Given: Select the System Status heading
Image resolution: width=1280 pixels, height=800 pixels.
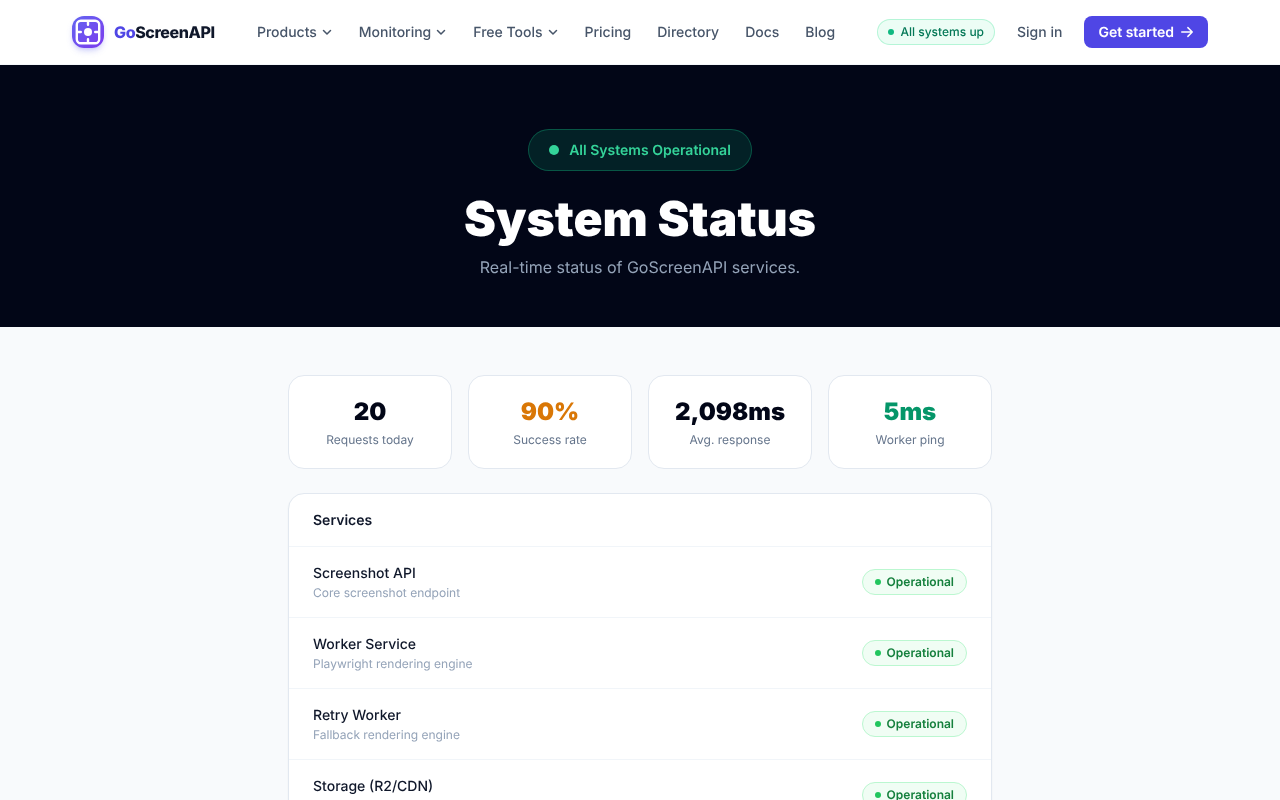Looking at the screenshot, I should coord(640,219).
